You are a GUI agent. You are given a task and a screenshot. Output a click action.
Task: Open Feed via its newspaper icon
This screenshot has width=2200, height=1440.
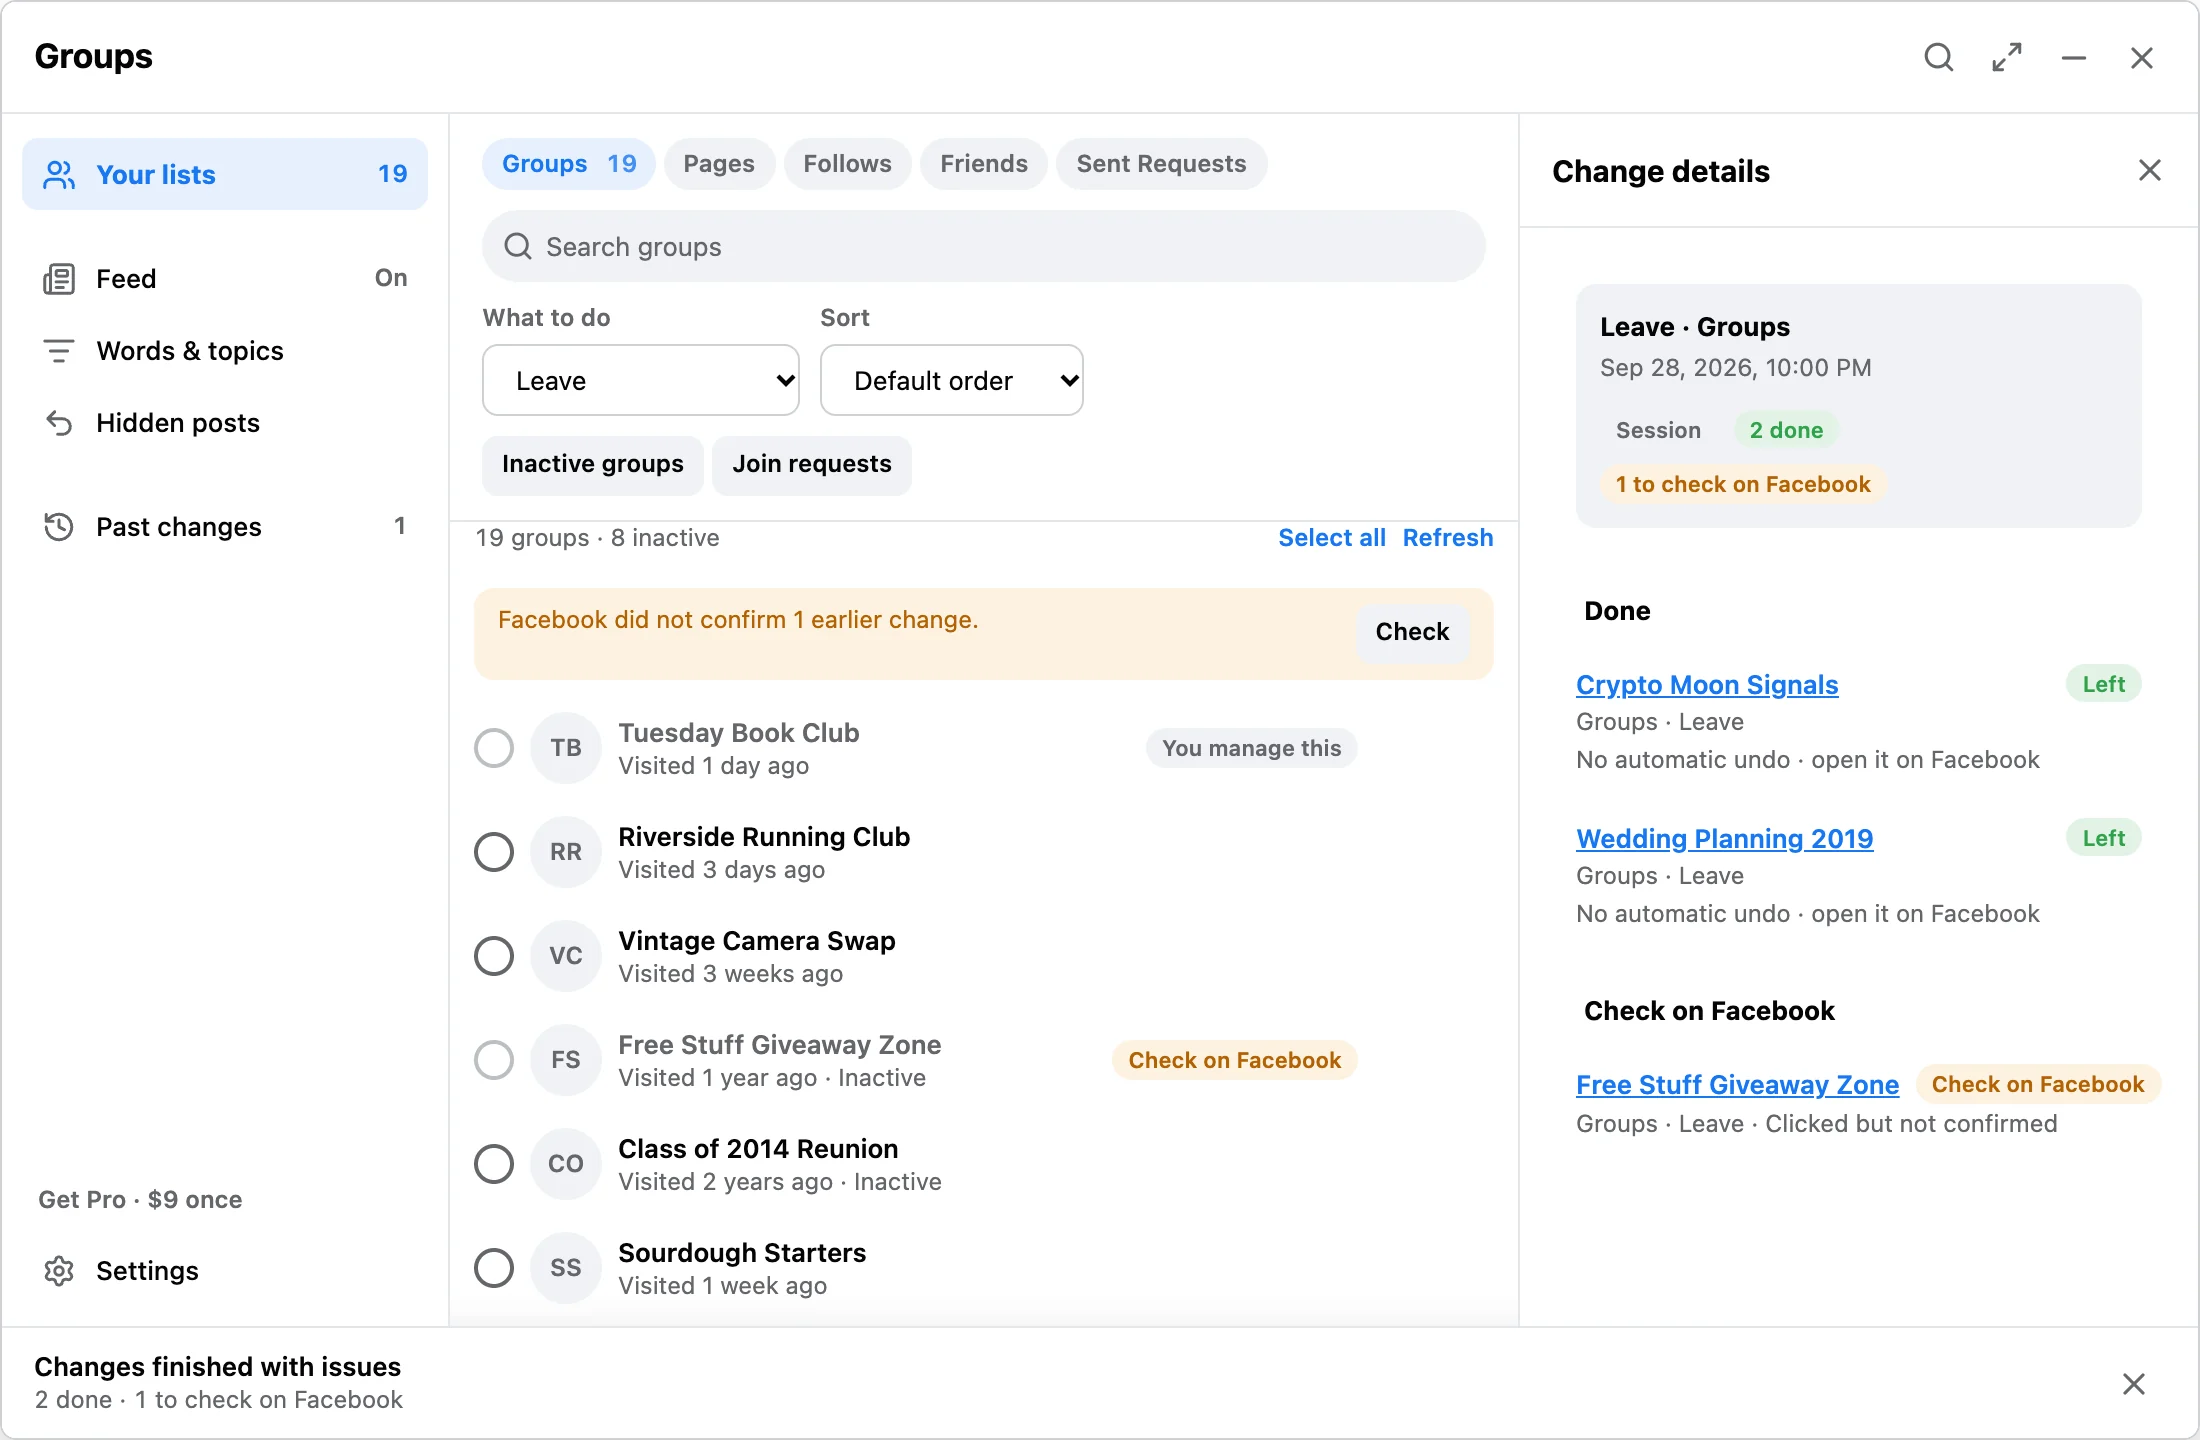(x=59, y=279)
